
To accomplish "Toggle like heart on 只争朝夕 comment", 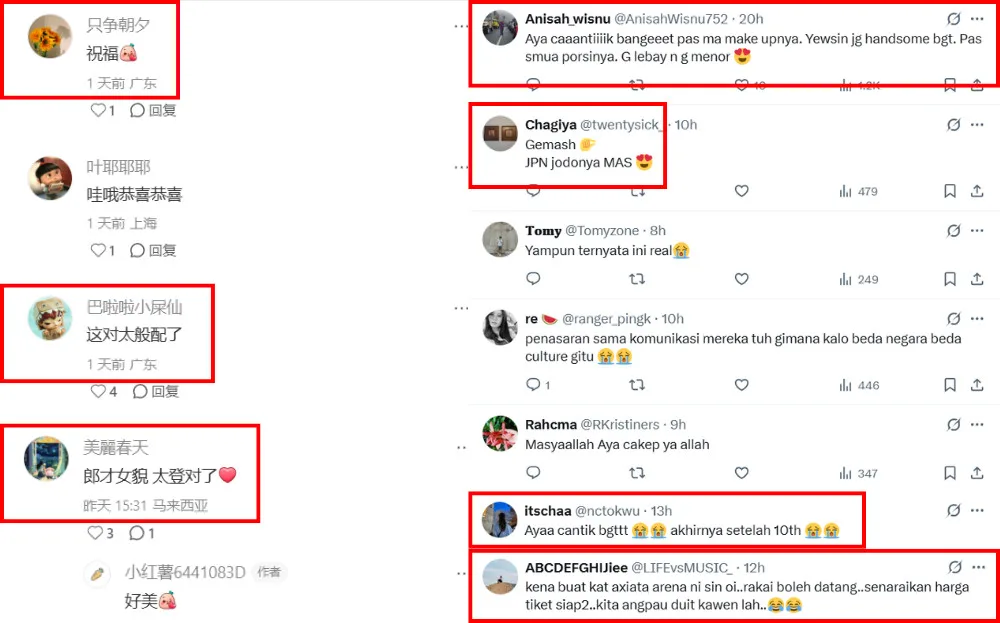I will pyautogui.click(x=98, y=111).
